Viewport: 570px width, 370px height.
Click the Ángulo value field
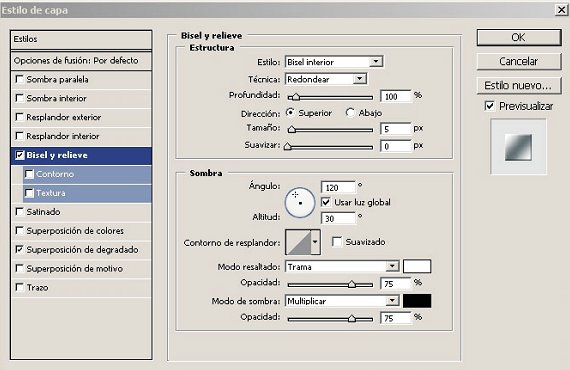[338, 188]
